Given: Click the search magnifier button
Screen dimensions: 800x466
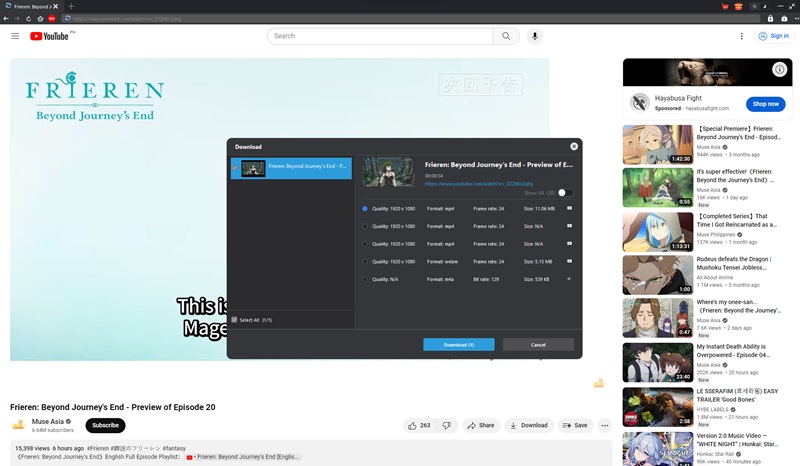Looking at the screenshot, I should (x=506, y=36).
